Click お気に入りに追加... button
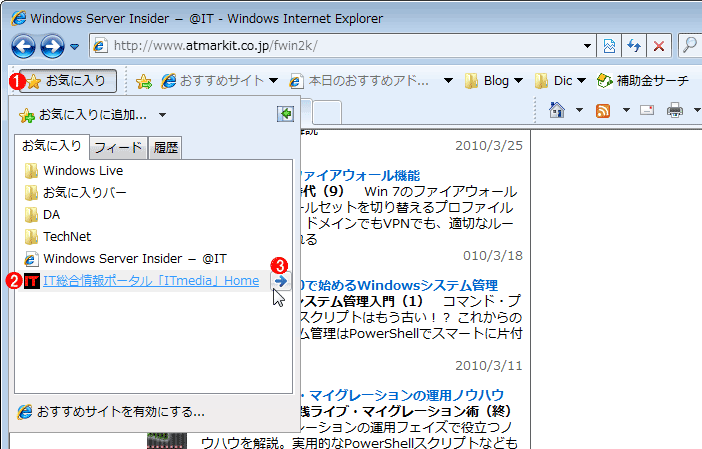Image resolution: width=702 pixels, height=449 pixels. 83,115
